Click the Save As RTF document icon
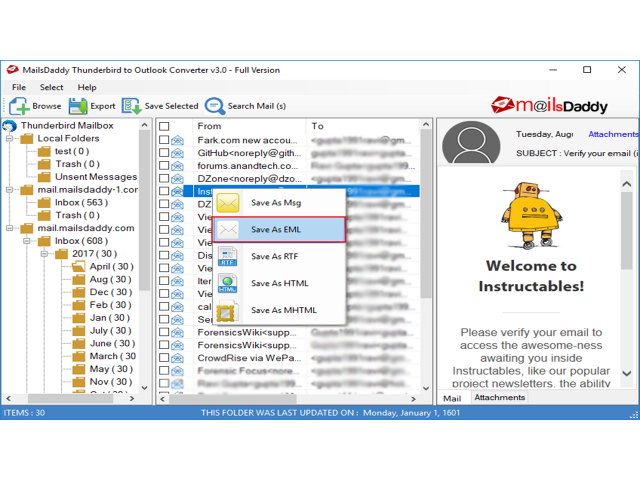This screenshot has width=640, height=480. [227, 256]
